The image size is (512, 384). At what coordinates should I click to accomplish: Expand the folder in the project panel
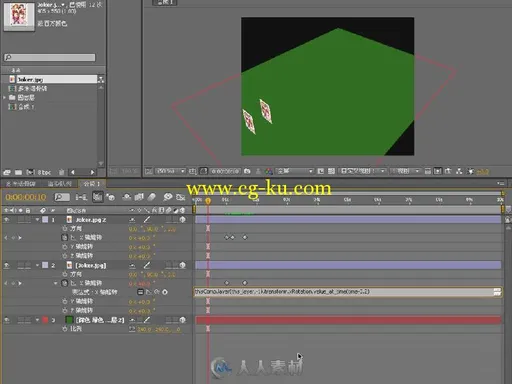click(x=4, y=98)
